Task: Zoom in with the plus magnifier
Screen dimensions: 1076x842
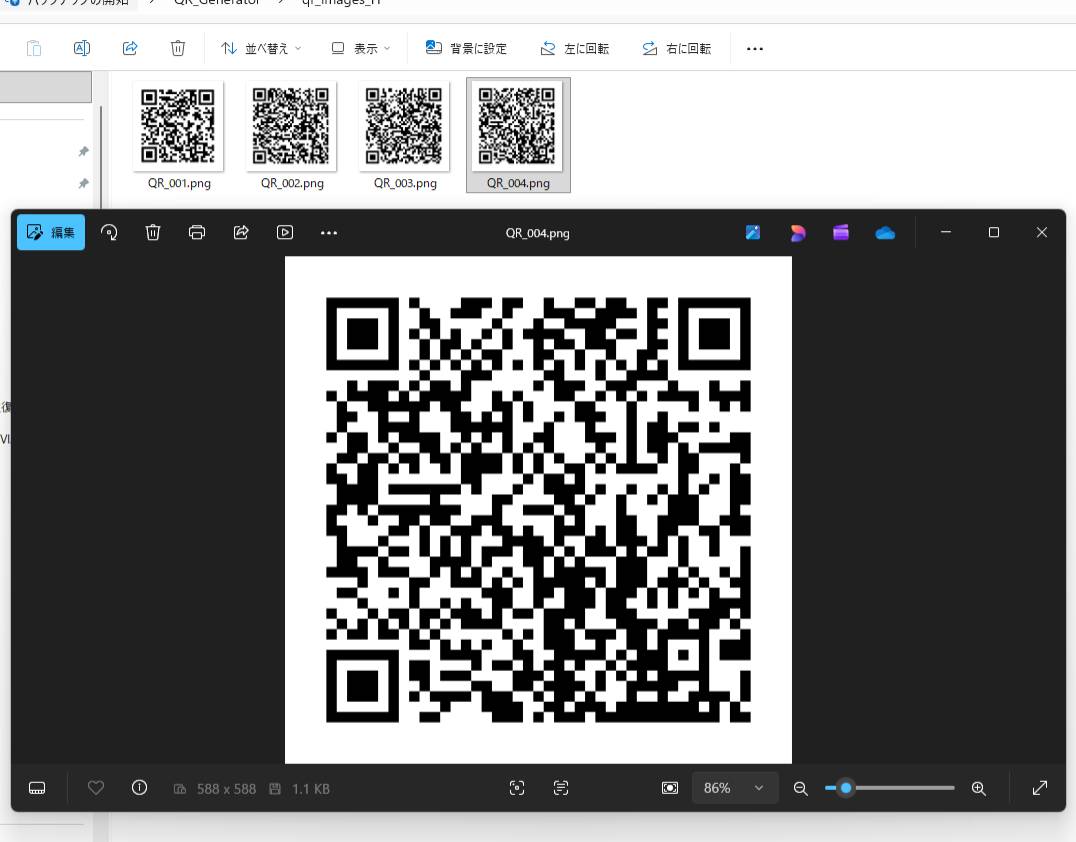Action: 979,788
